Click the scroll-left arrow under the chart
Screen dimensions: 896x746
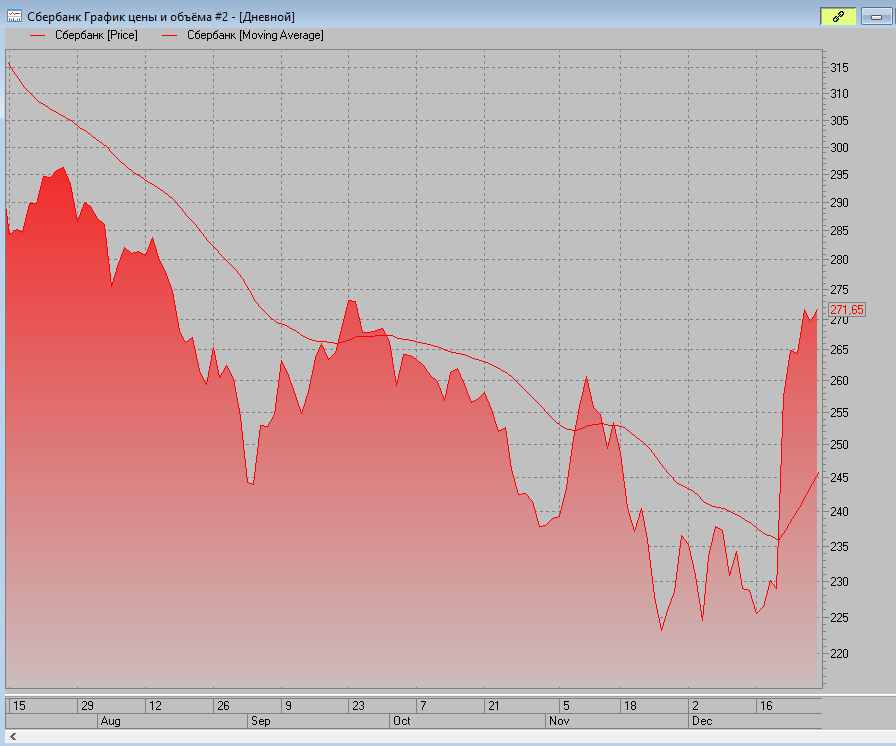click(x=13, y=737)
